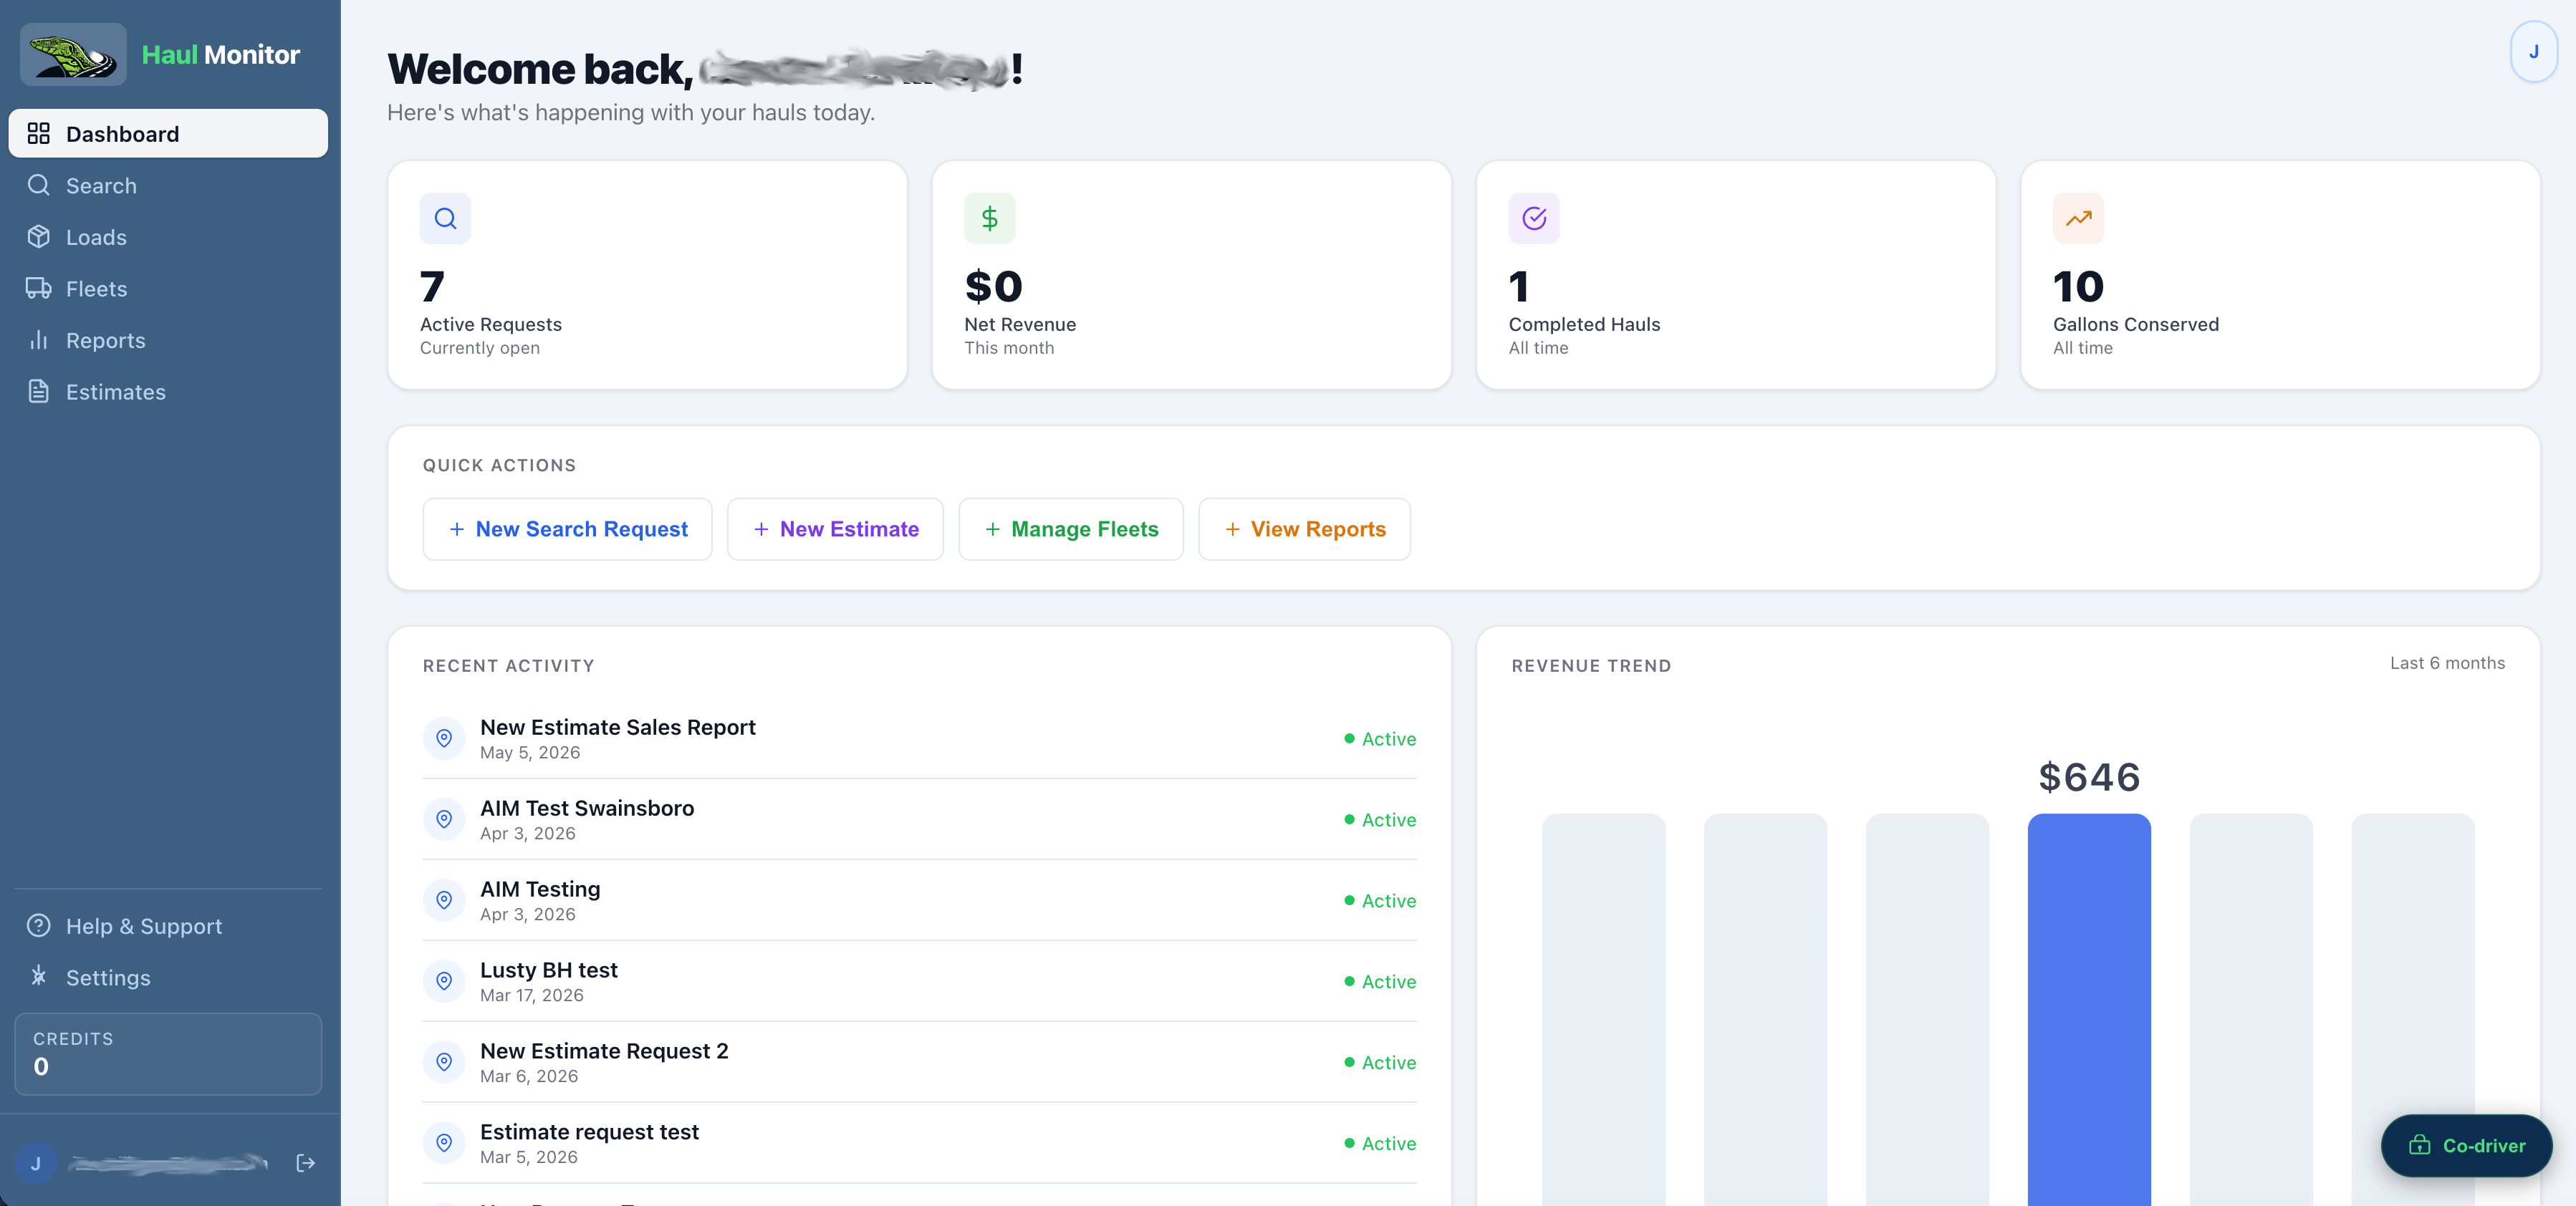Open the Net Revenue card
Screen dimensions: 2576x1206
1192,275
